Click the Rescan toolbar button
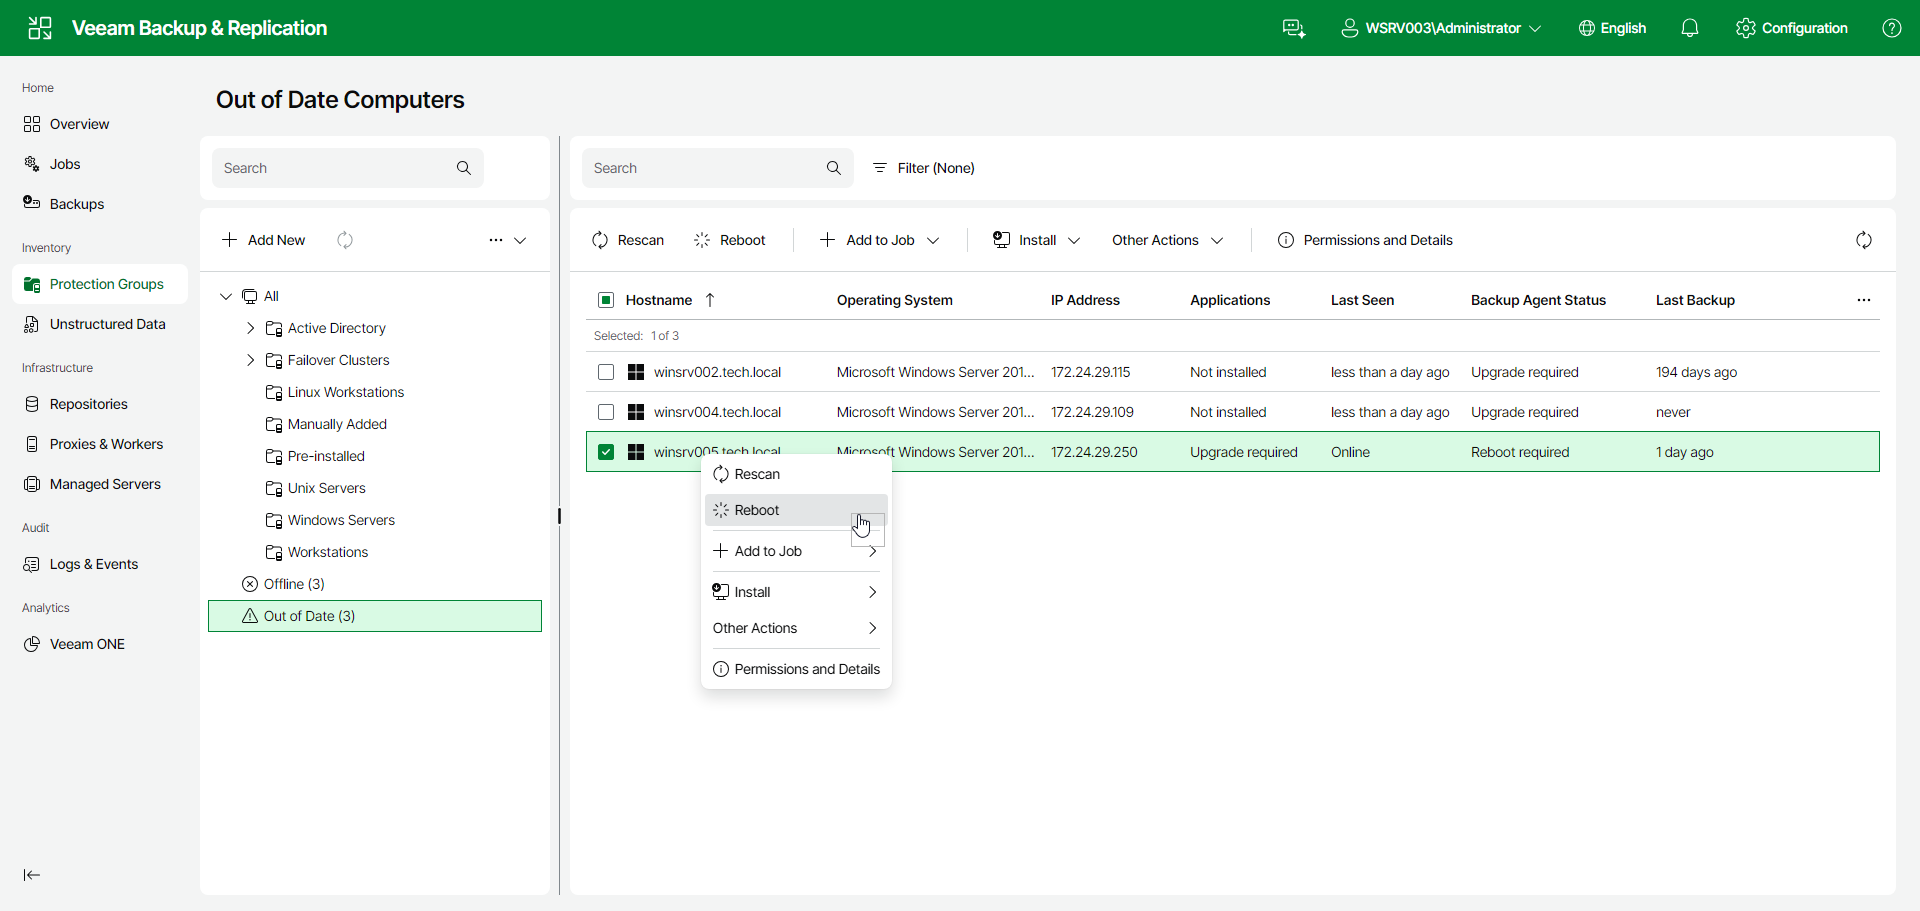This screenshot has height=911, width=1920. (628, 240)
